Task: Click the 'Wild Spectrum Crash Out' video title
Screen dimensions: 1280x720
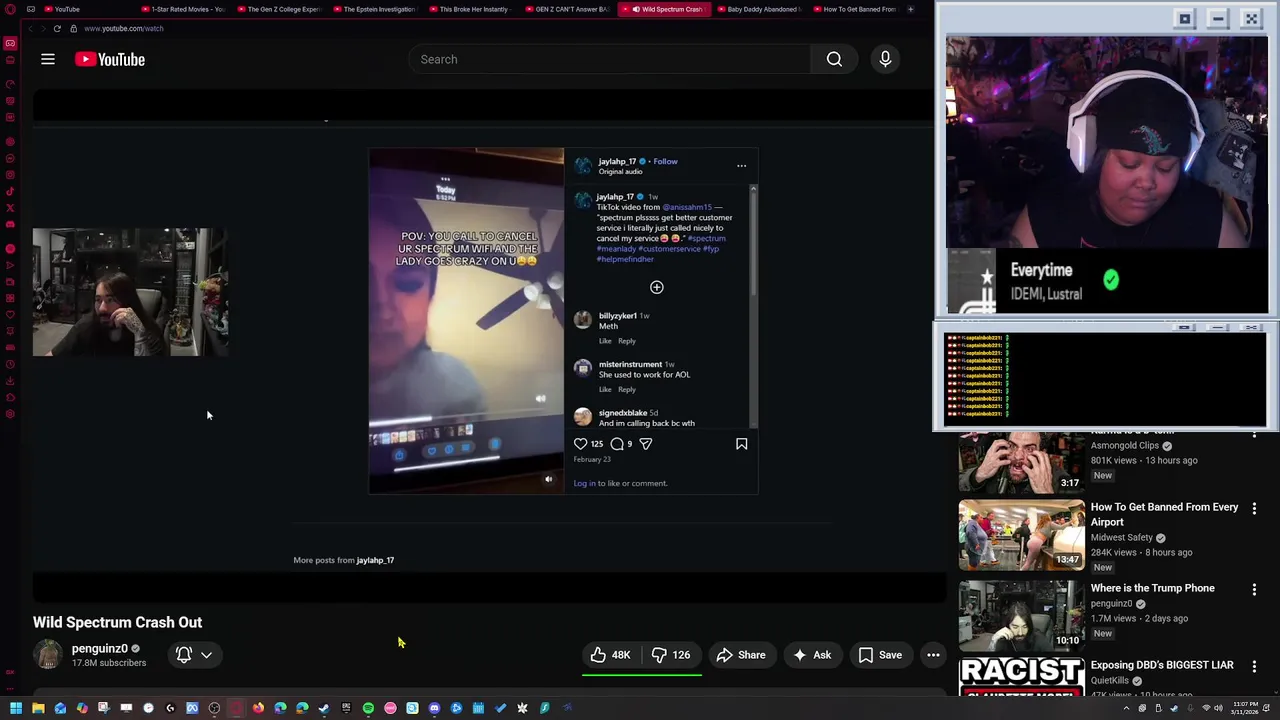Action: click(117, 622)
